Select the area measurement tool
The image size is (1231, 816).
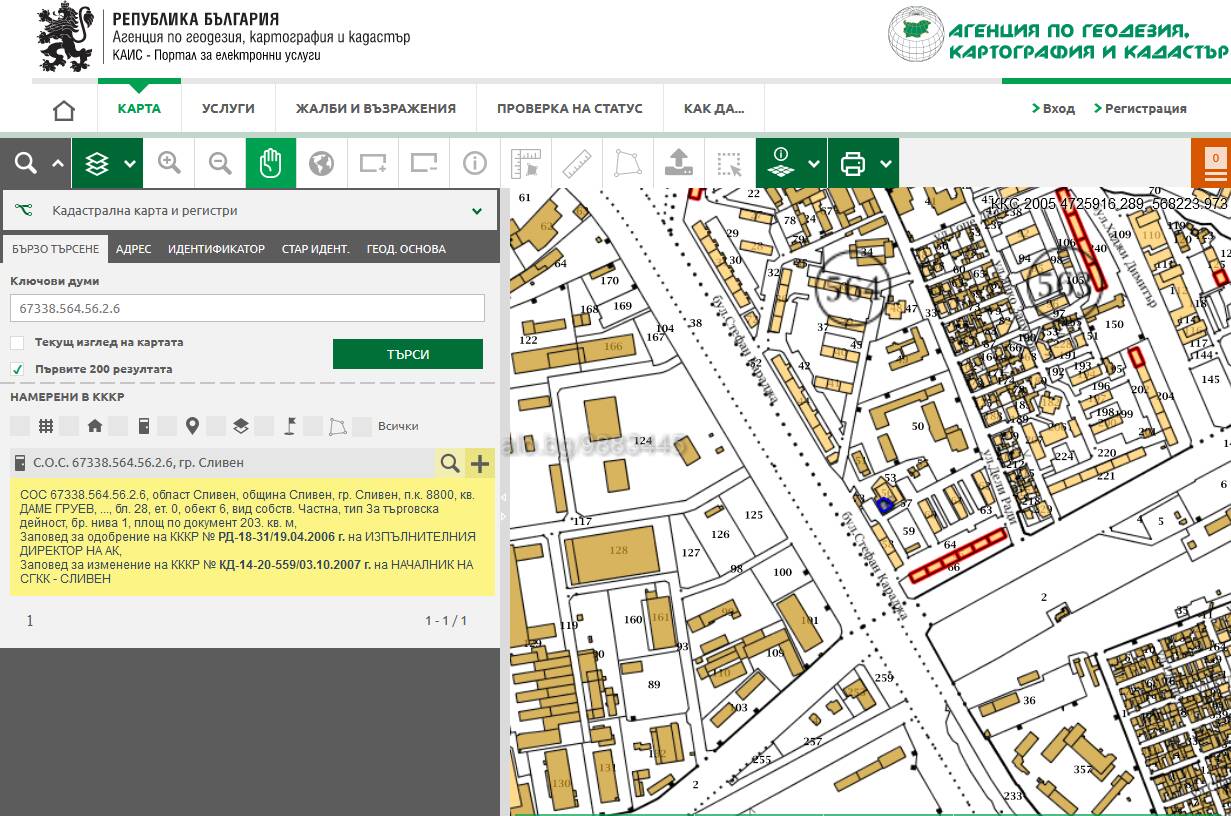[x=526, y=163]
